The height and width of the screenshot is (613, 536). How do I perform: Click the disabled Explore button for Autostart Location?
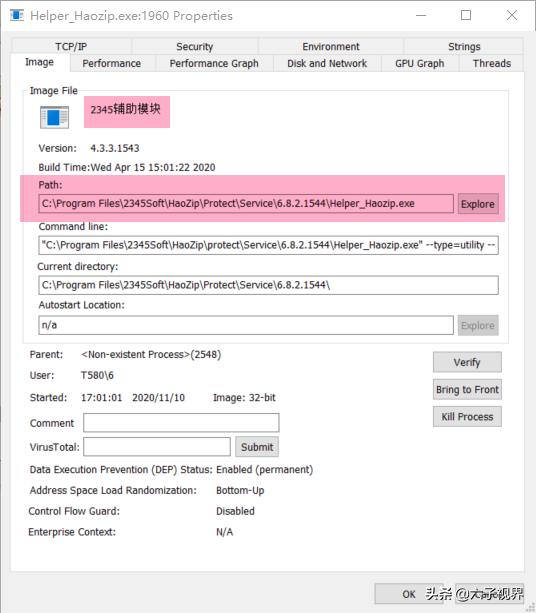[x=478, y=325]
